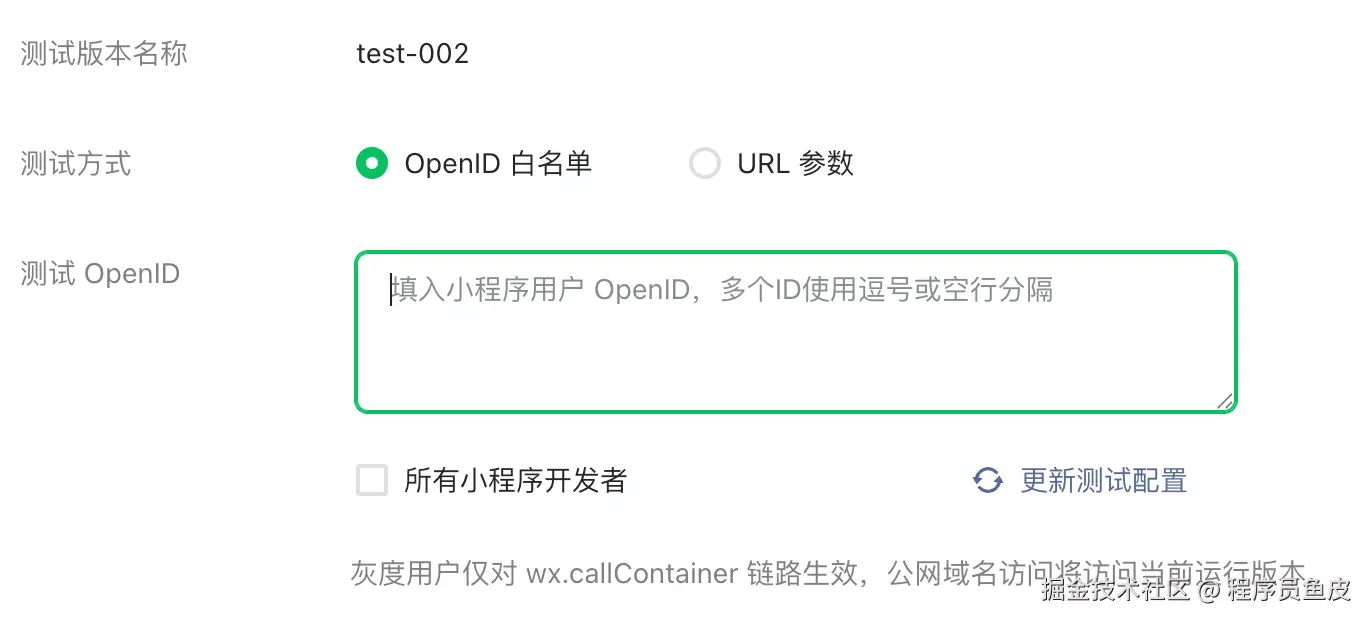
Task: Select the URL 参数 radio button
Action: pyautogui.click(x=705, y=163)
